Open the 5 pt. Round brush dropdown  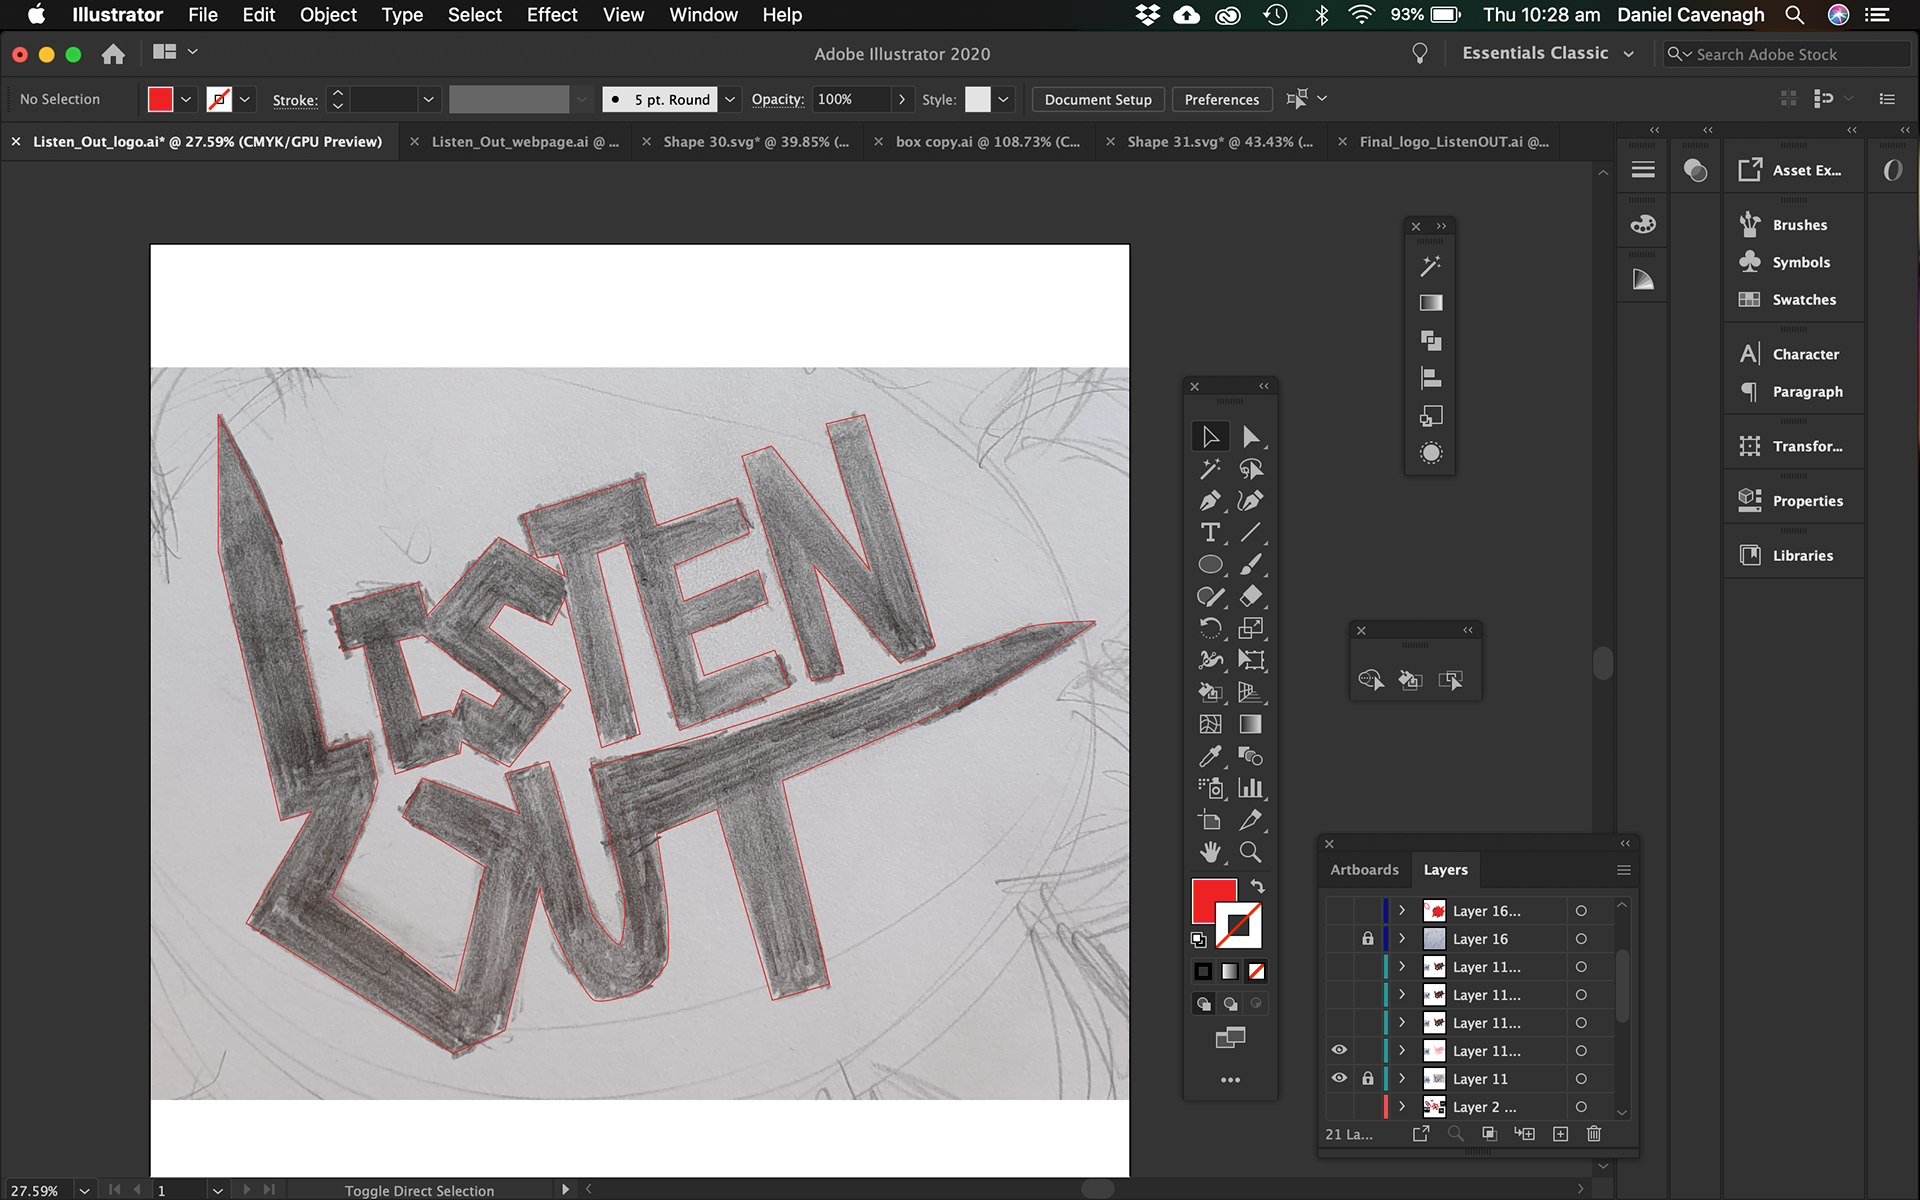click(730, 99)
